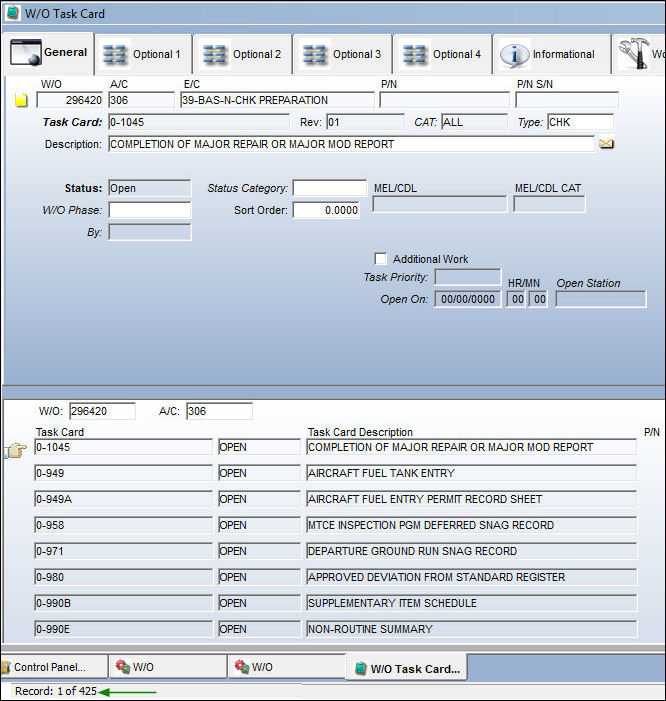This screenshot has width=666, height=701.
Task: Click the E/C field 39-BAS-N-CHK PREPARATION
Action: click(277, 100)
